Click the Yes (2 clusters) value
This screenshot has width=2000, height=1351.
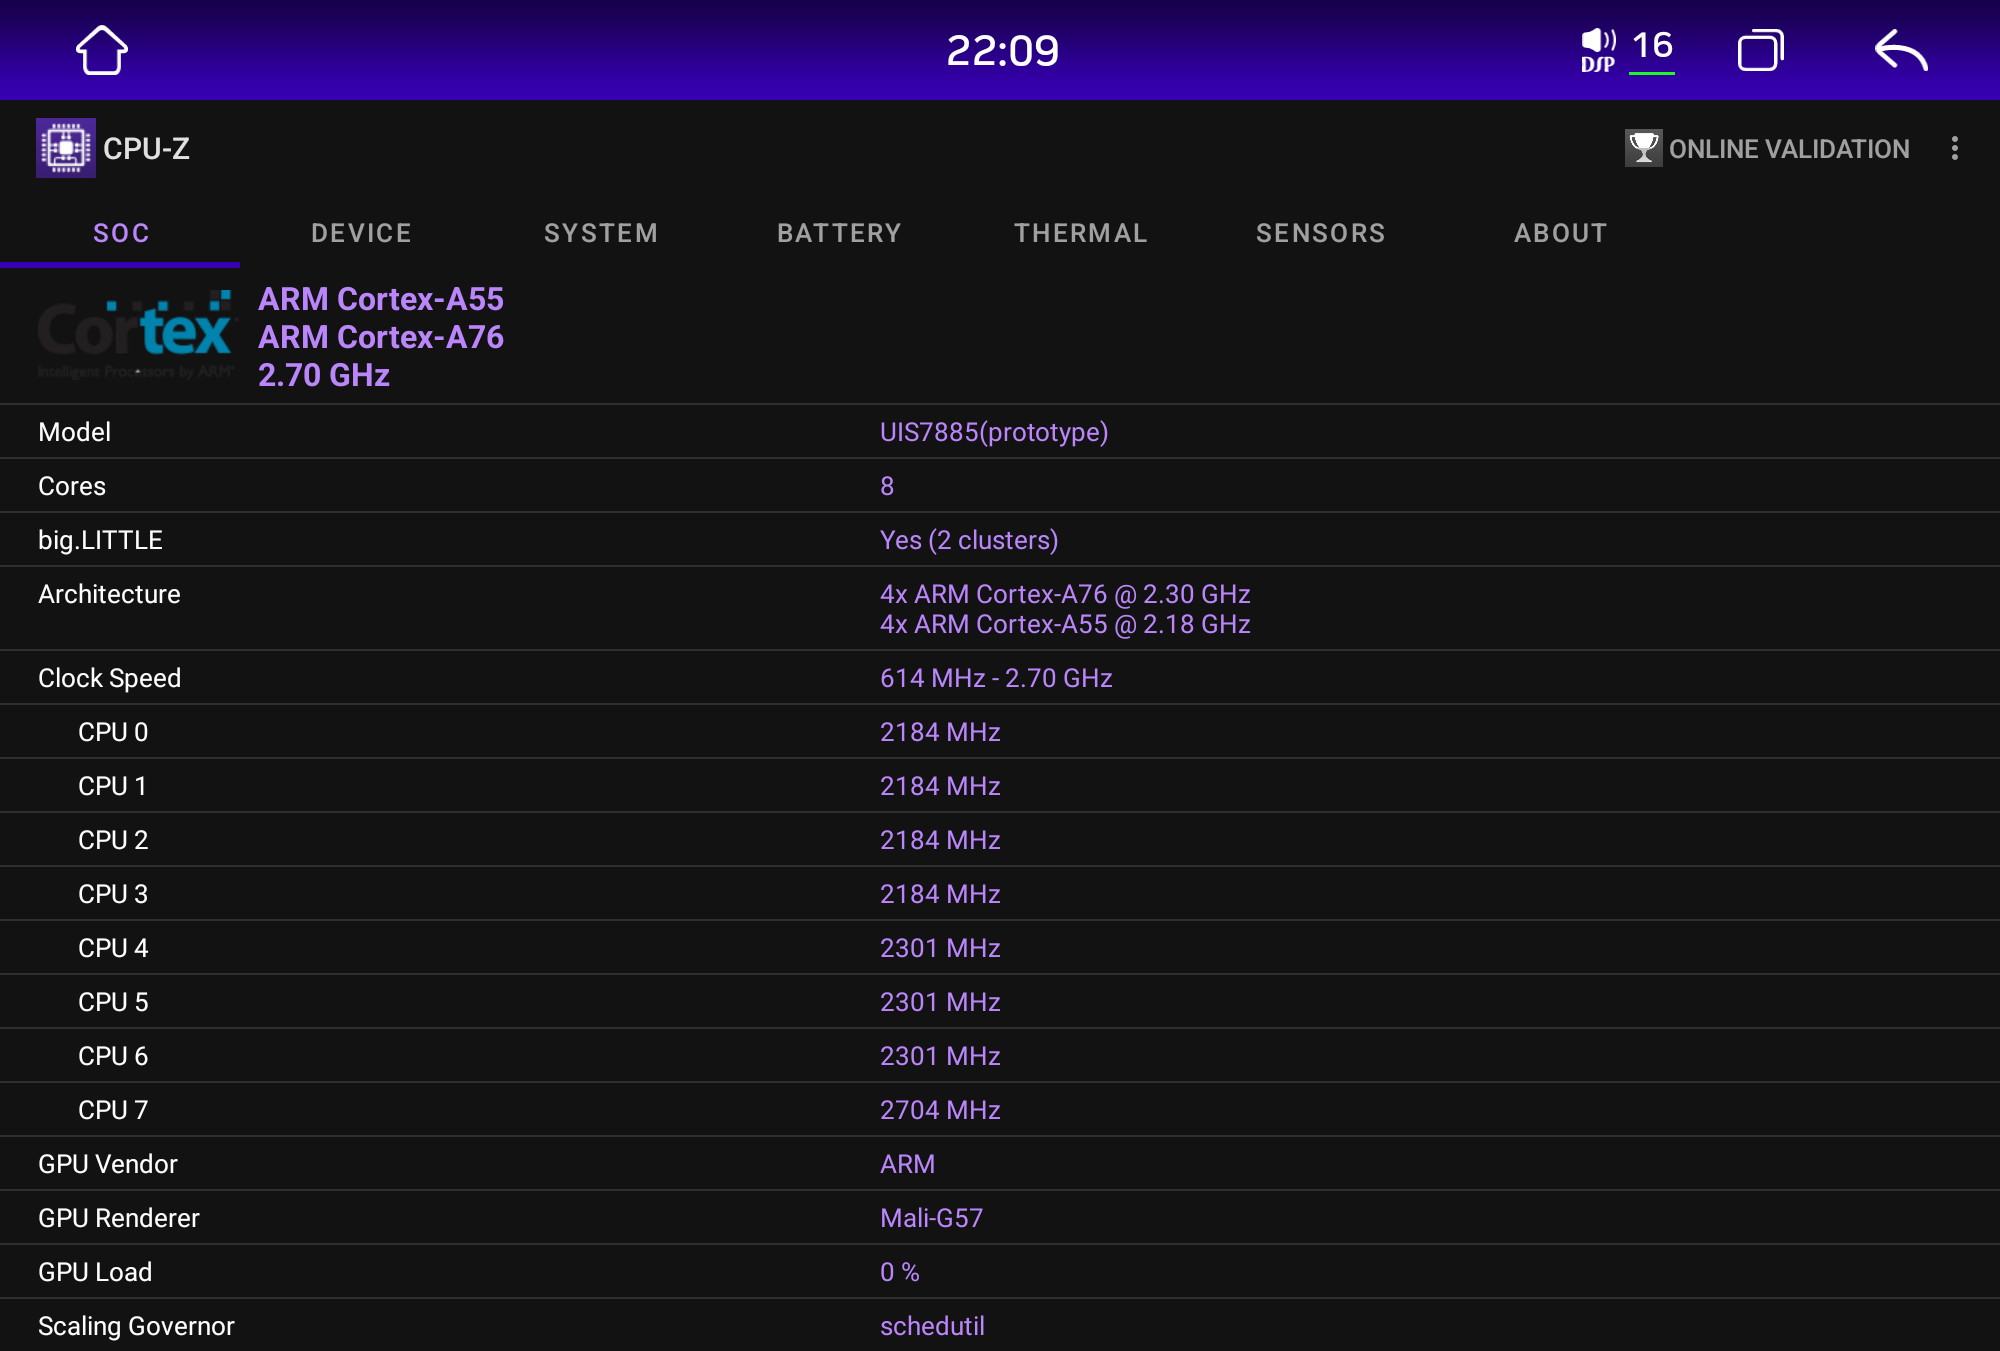pos(969,540)
